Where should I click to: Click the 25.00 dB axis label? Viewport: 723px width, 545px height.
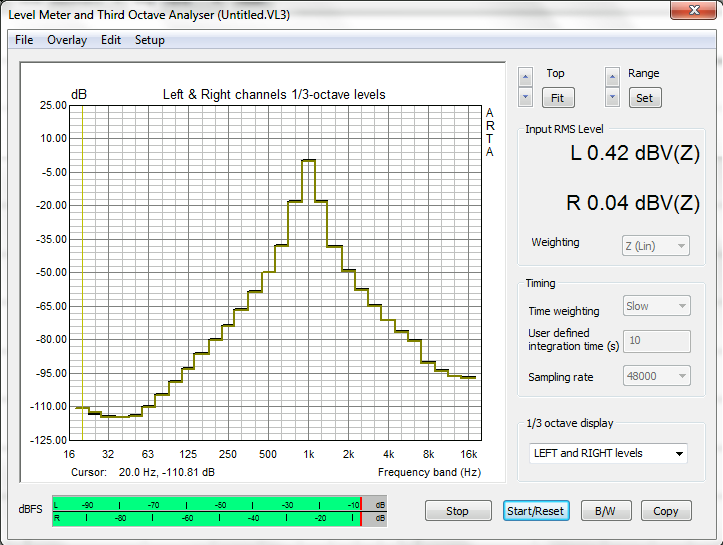pos(53,105)
